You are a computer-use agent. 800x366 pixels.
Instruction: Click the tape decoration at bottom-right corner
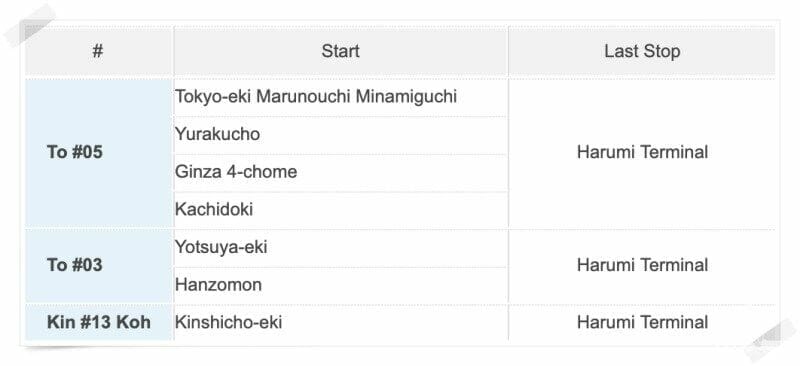(x=770, y=340)
